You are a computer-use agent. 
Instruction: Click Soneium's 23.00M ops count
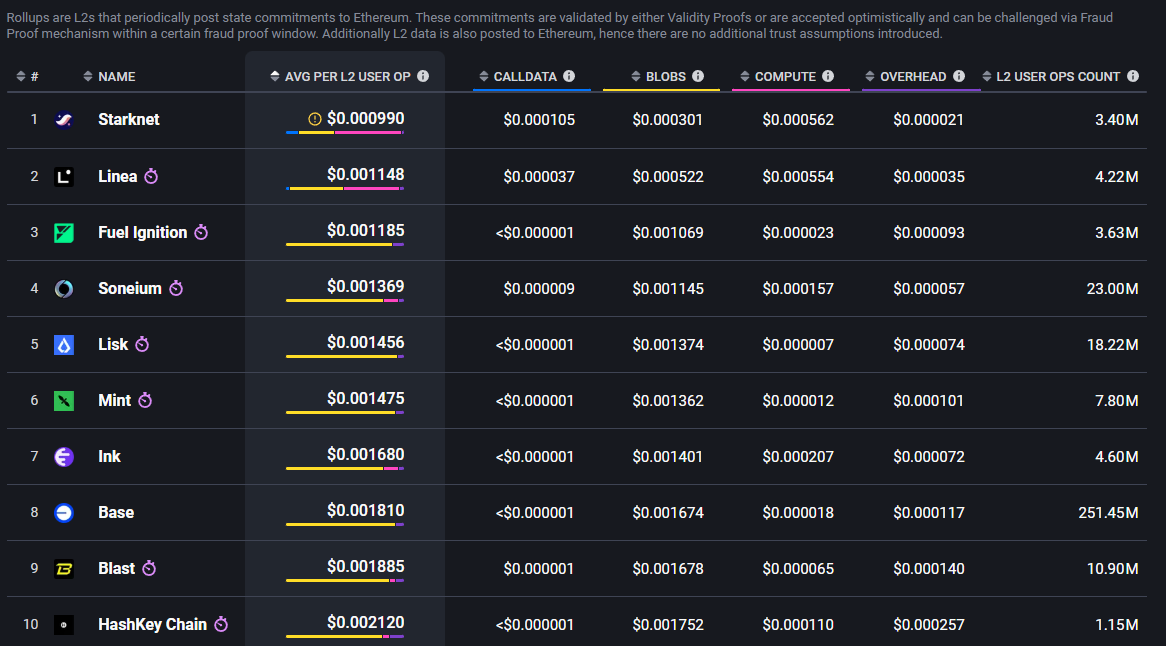click(x=1112, y=288)
